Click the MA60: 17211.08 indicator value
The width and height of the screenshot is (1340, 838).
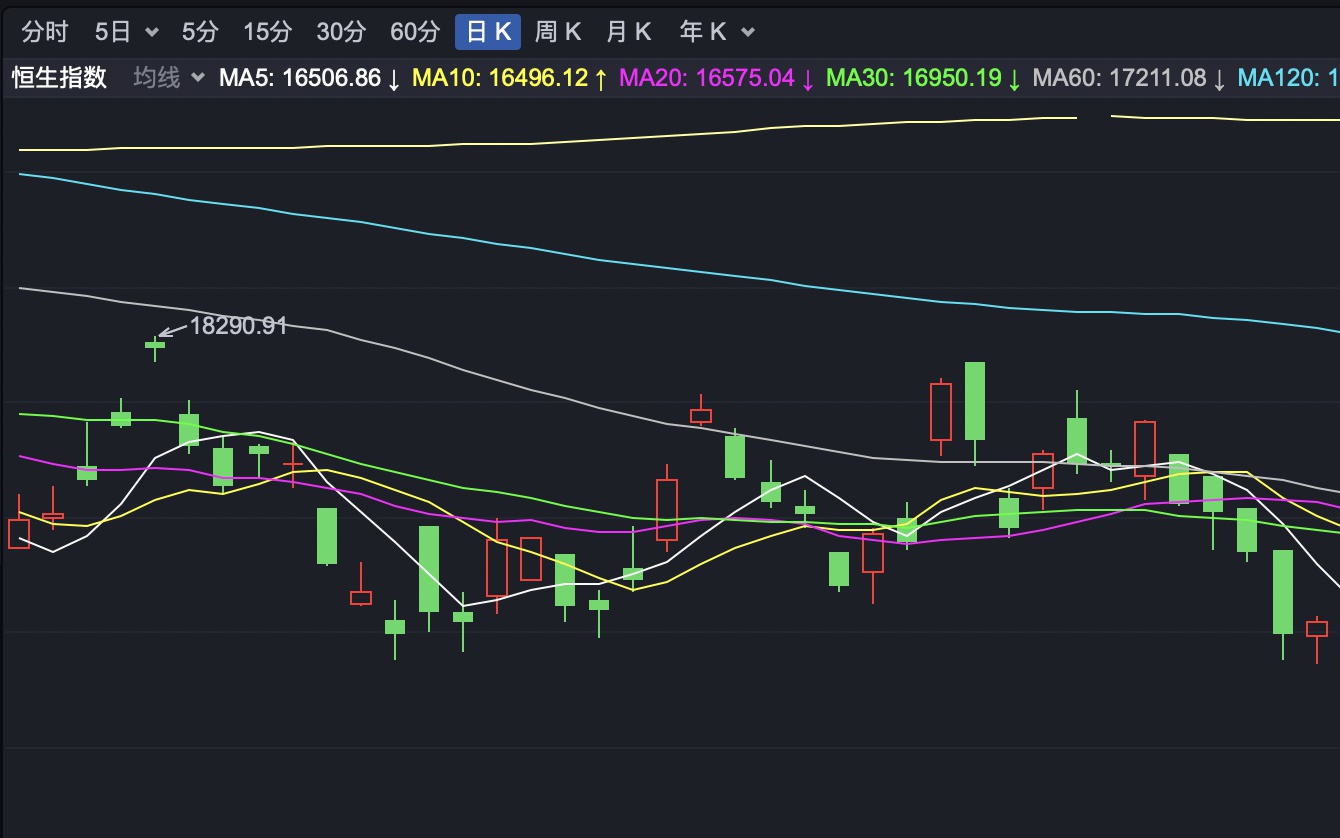[x=1129, y=78]
